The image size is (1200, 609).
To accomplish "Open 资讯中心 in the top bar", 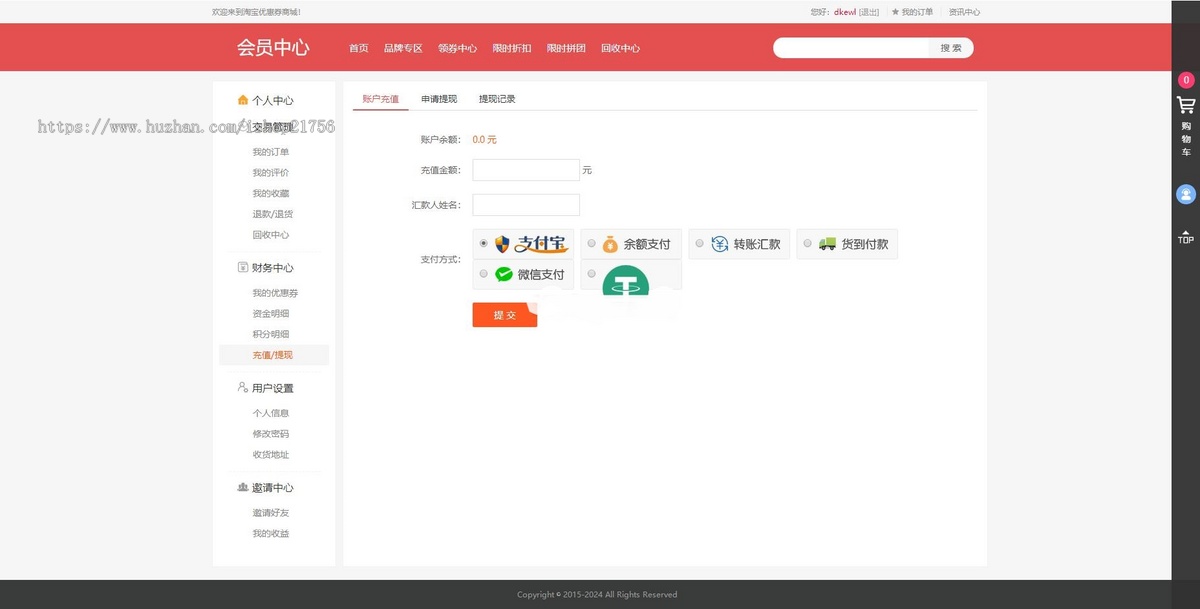I will coord(964,12).
